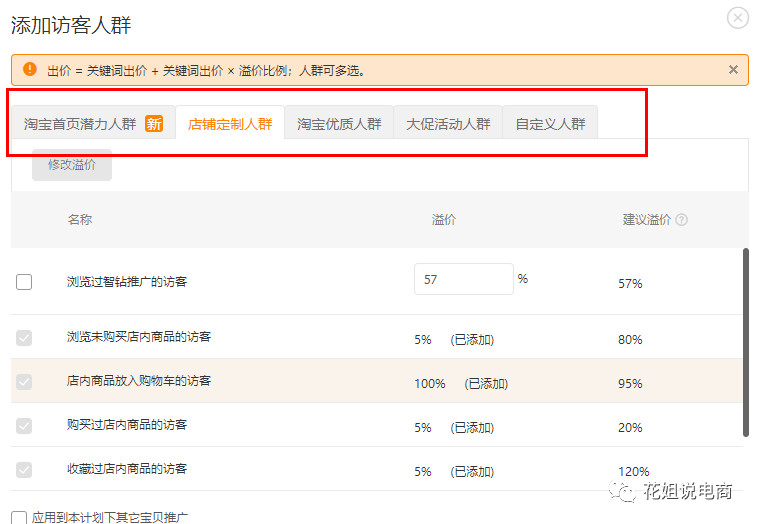Go to 大促活动人群 tab
The image size is (757, 524).
(448, 124)
